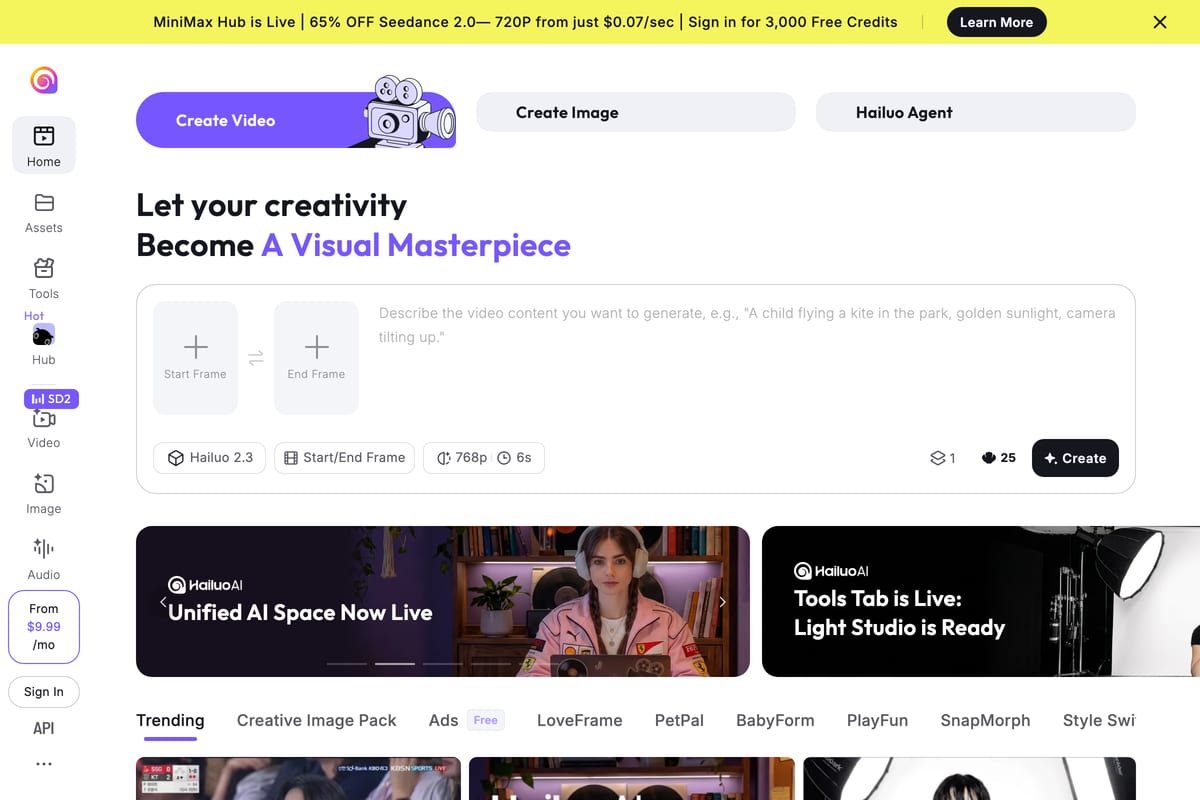
Task: Open the Tools sidebar icon
Action: point(44,268)
